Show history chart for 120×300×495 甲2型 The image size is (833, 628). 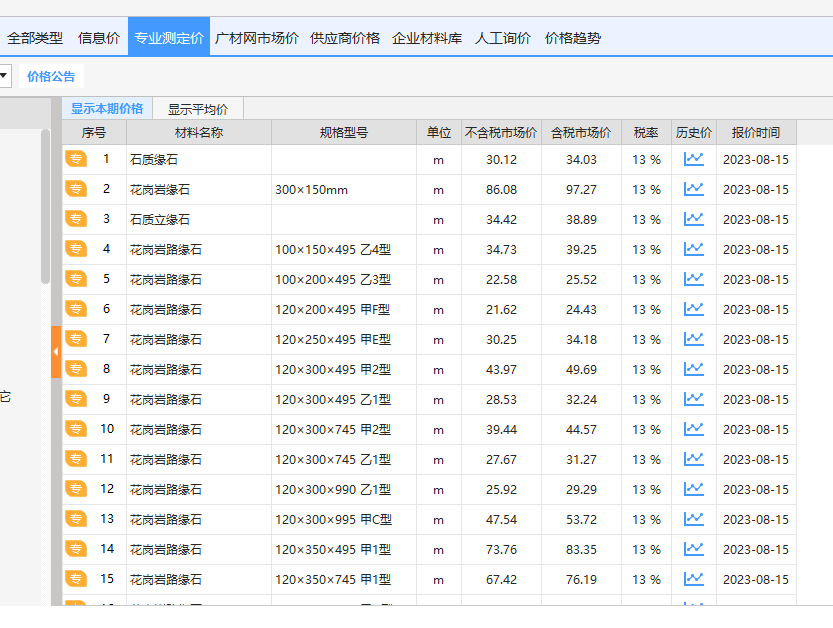[x=693, y=369]
